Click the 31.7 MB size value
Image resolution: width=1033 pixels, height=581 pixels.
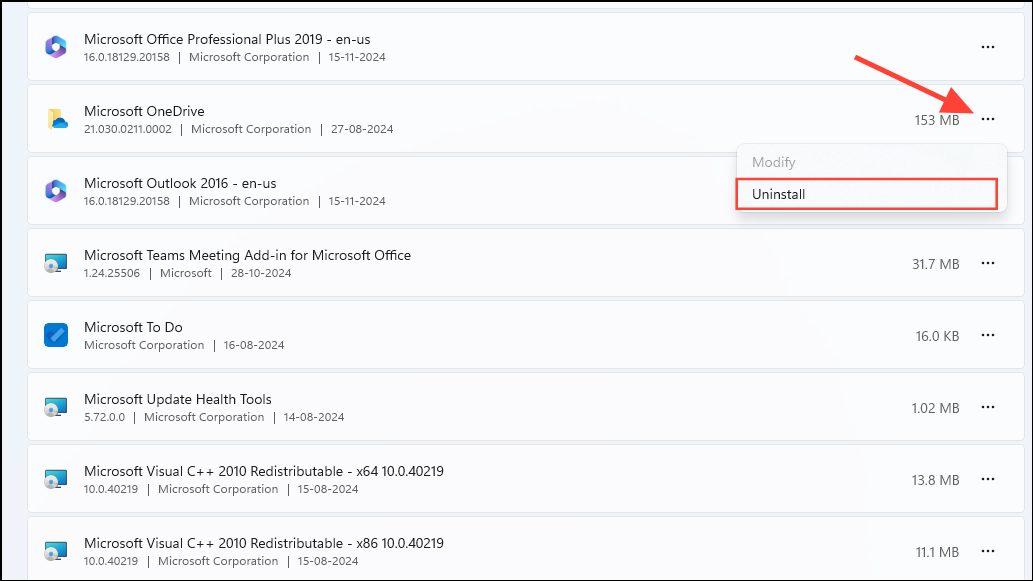(x=935, y=264)
